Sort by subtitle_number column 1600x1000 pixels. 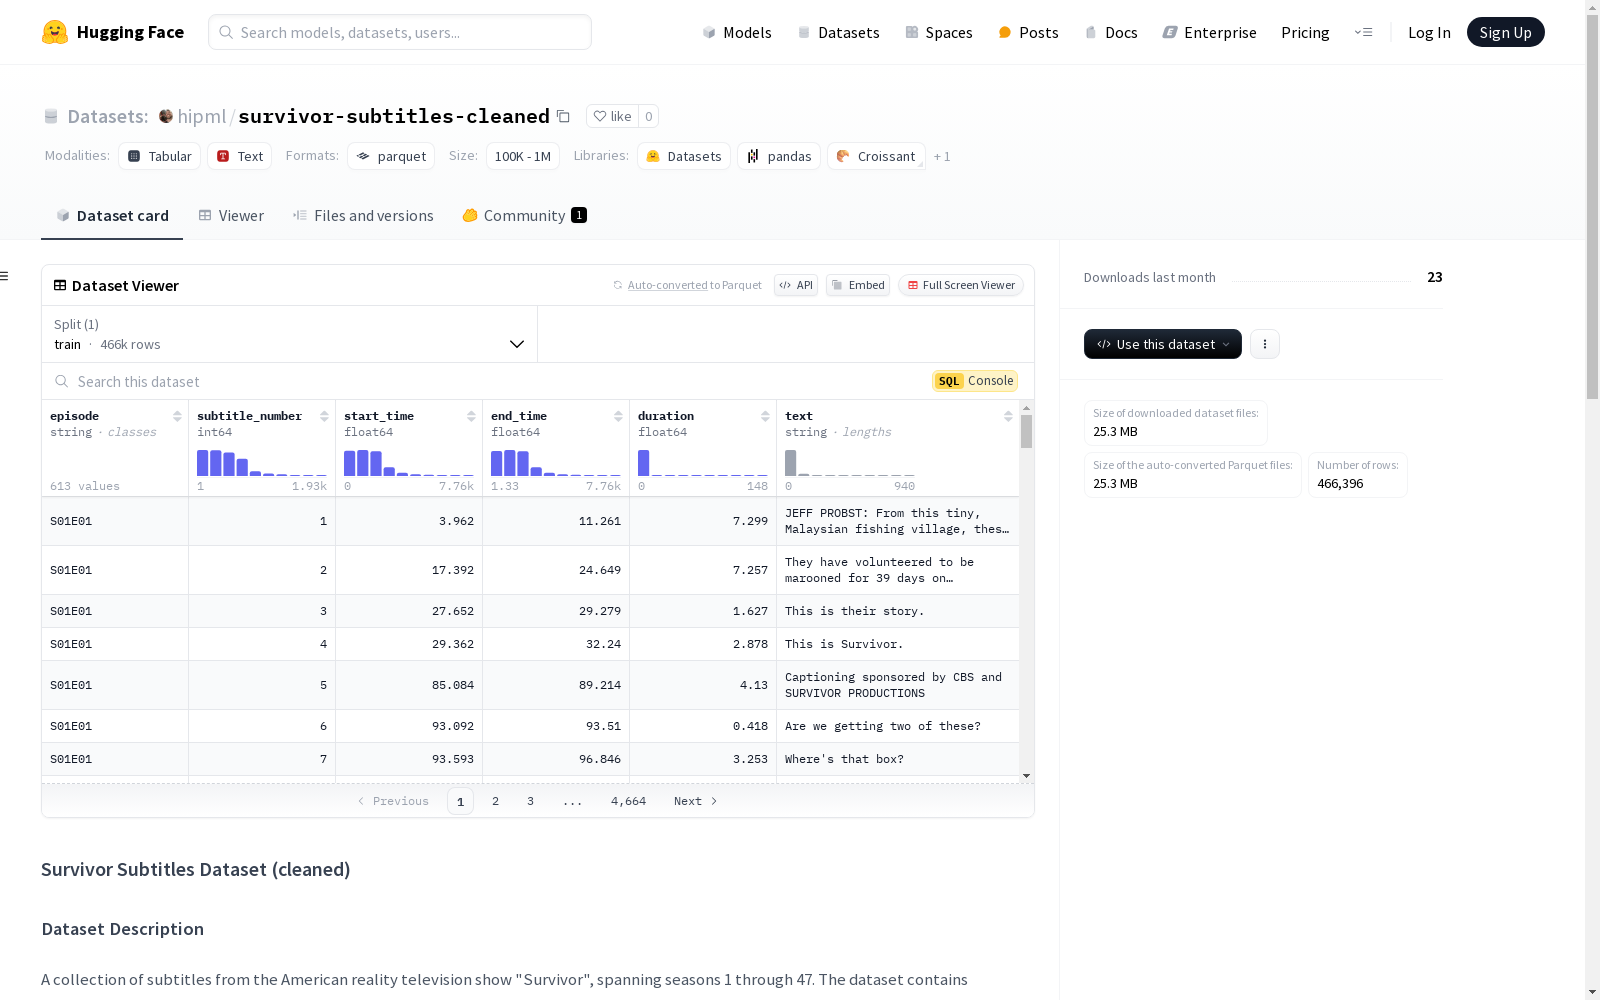(x=324, y=416)
